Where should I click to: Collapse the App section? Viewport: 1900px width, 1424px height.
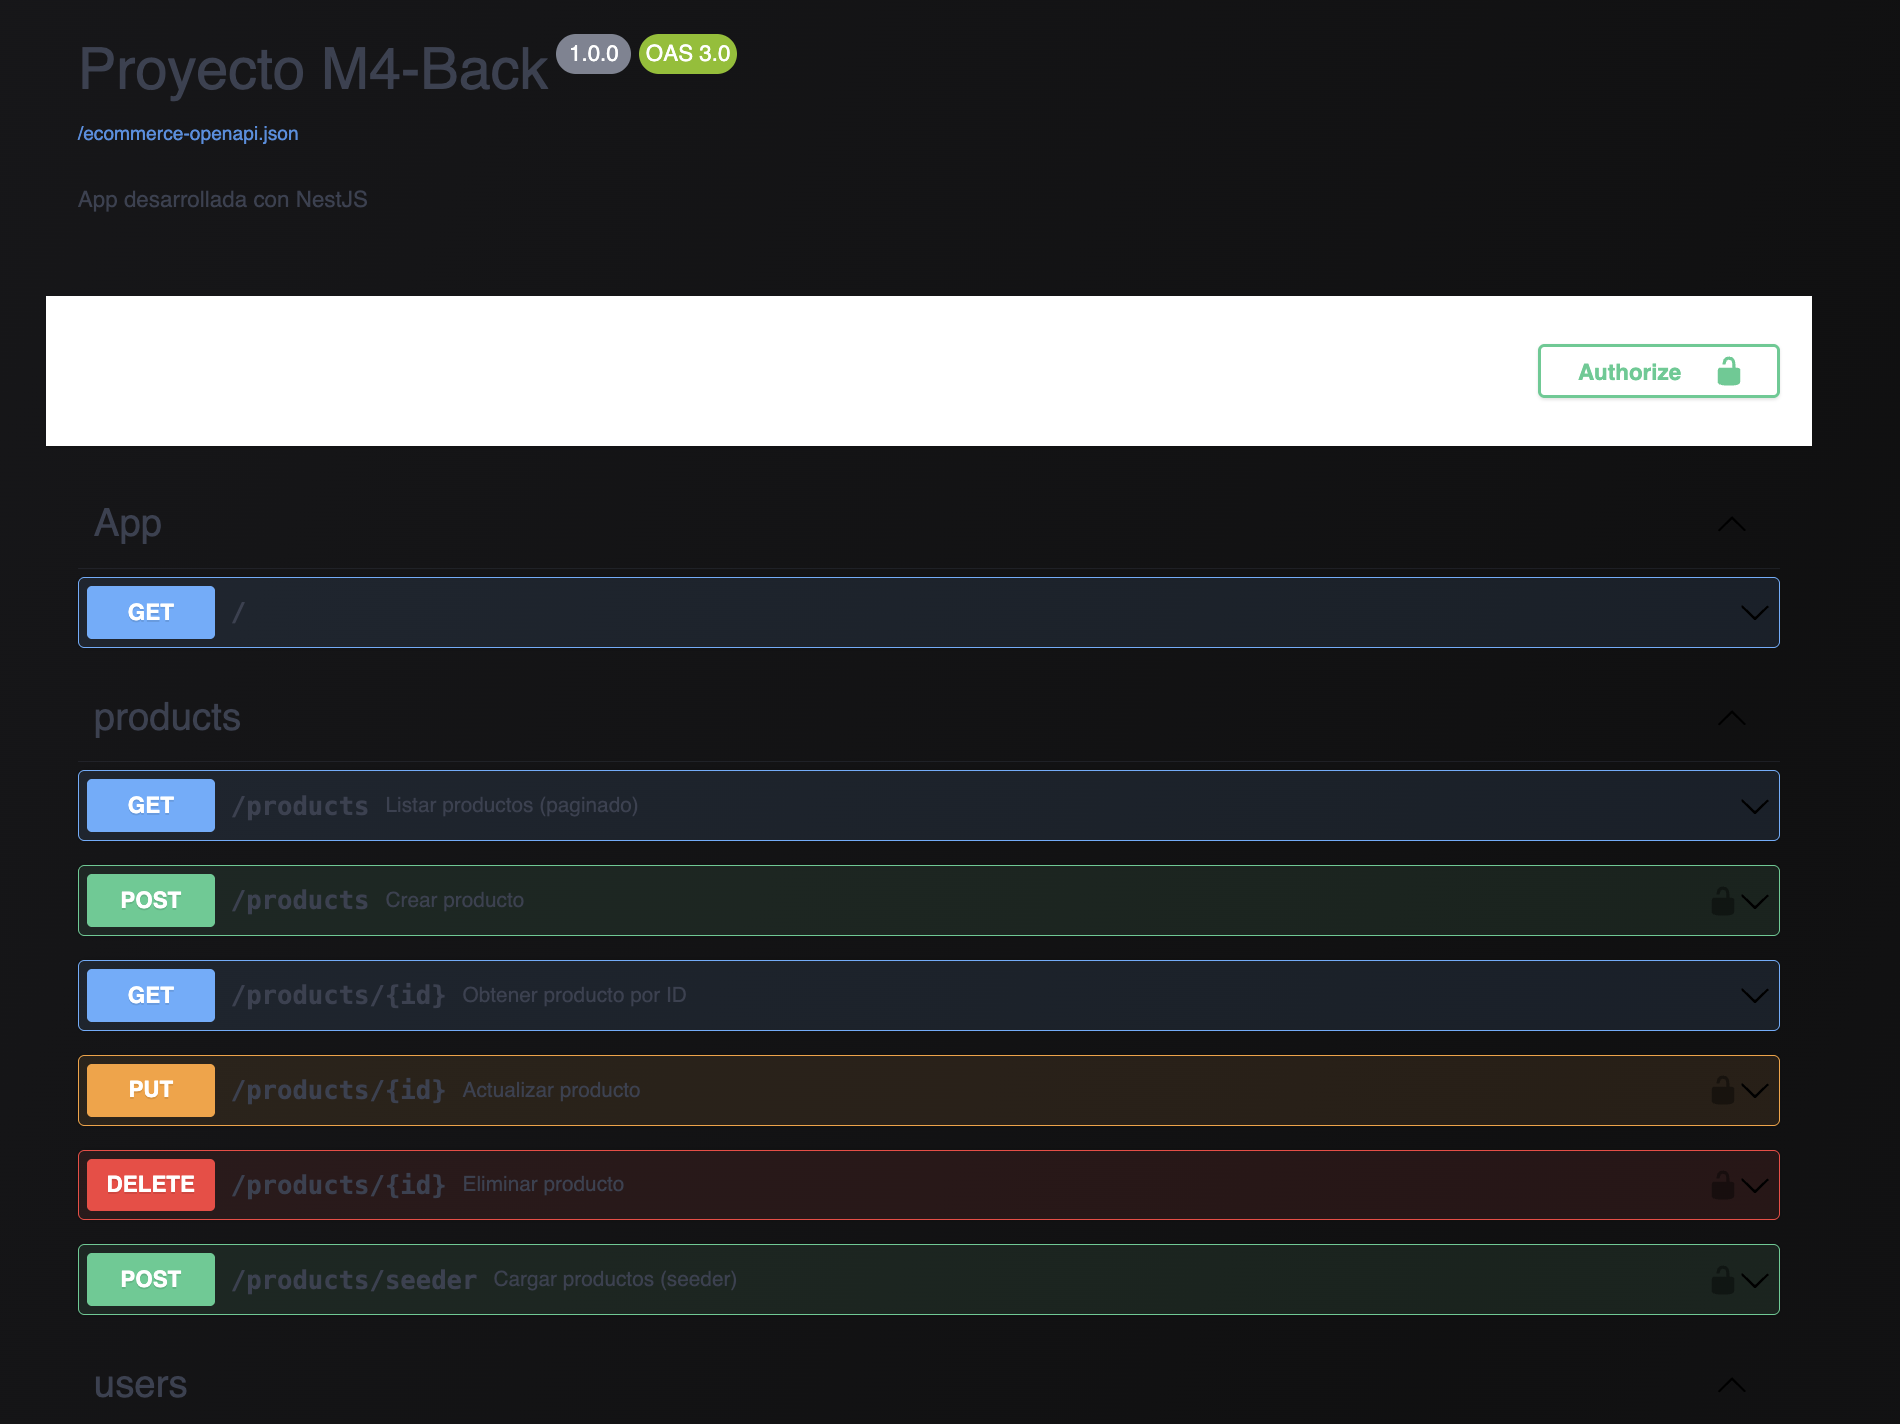pyautogui.click(x=1731, y=524)
